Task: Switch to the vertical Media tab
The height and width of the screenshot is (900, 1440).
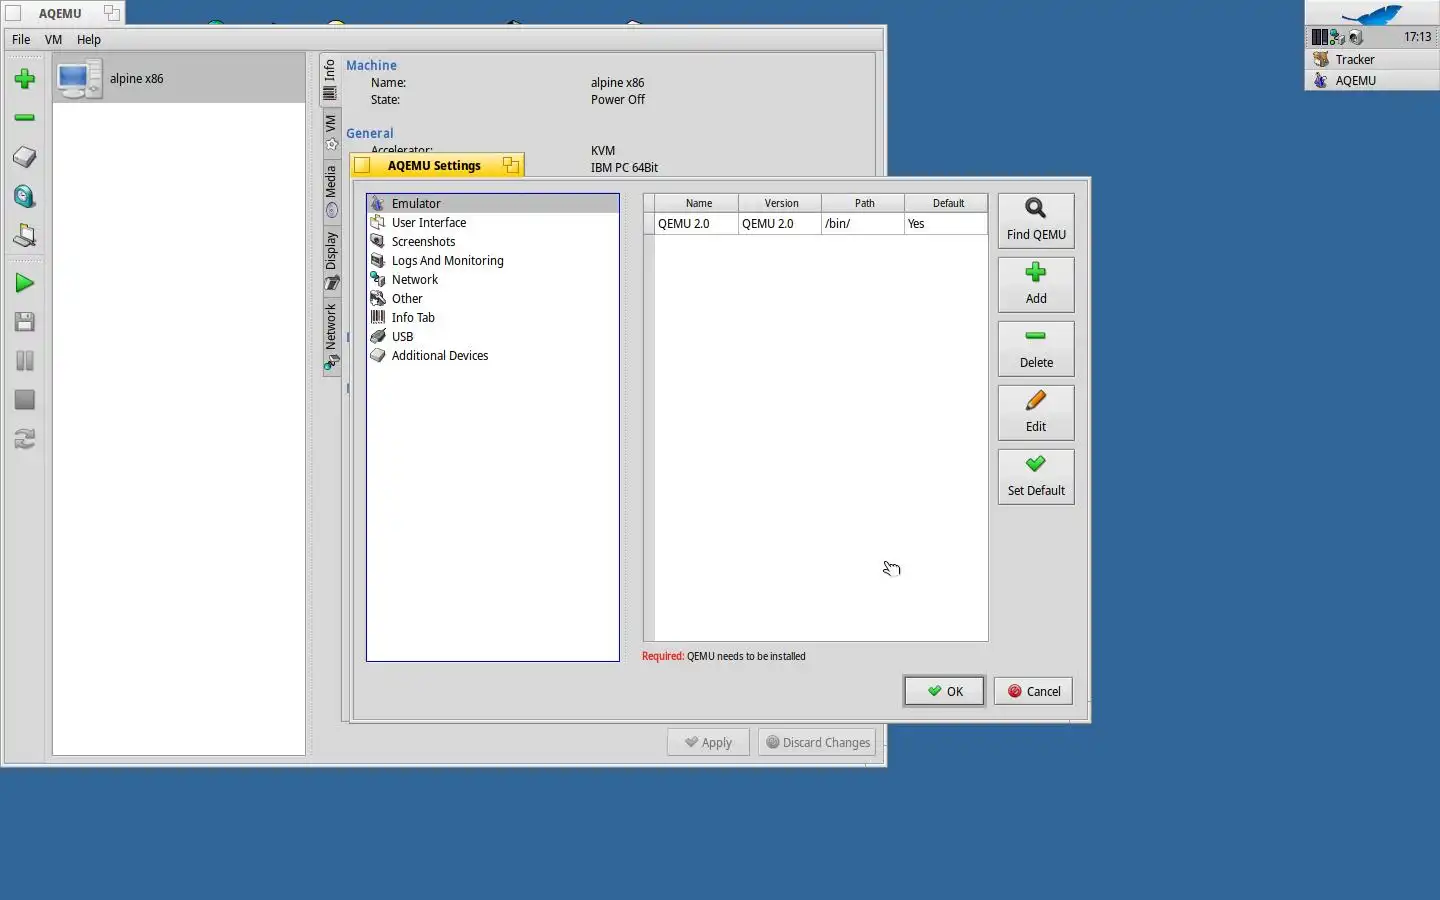Action: point(330,191)
